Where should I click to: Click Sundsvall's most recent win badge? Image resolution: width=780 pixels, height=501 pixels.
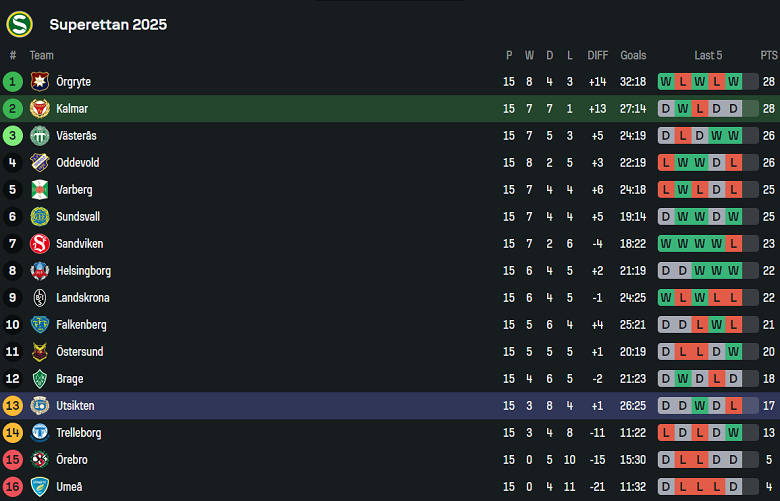pyautogui.click(x=734, y=217)
